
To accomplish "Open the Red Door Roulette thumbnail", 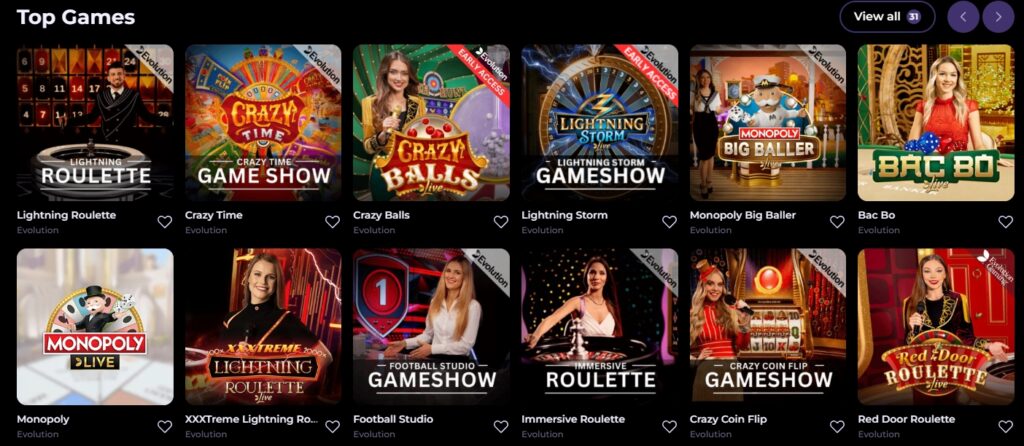I will tap(936, 327).
